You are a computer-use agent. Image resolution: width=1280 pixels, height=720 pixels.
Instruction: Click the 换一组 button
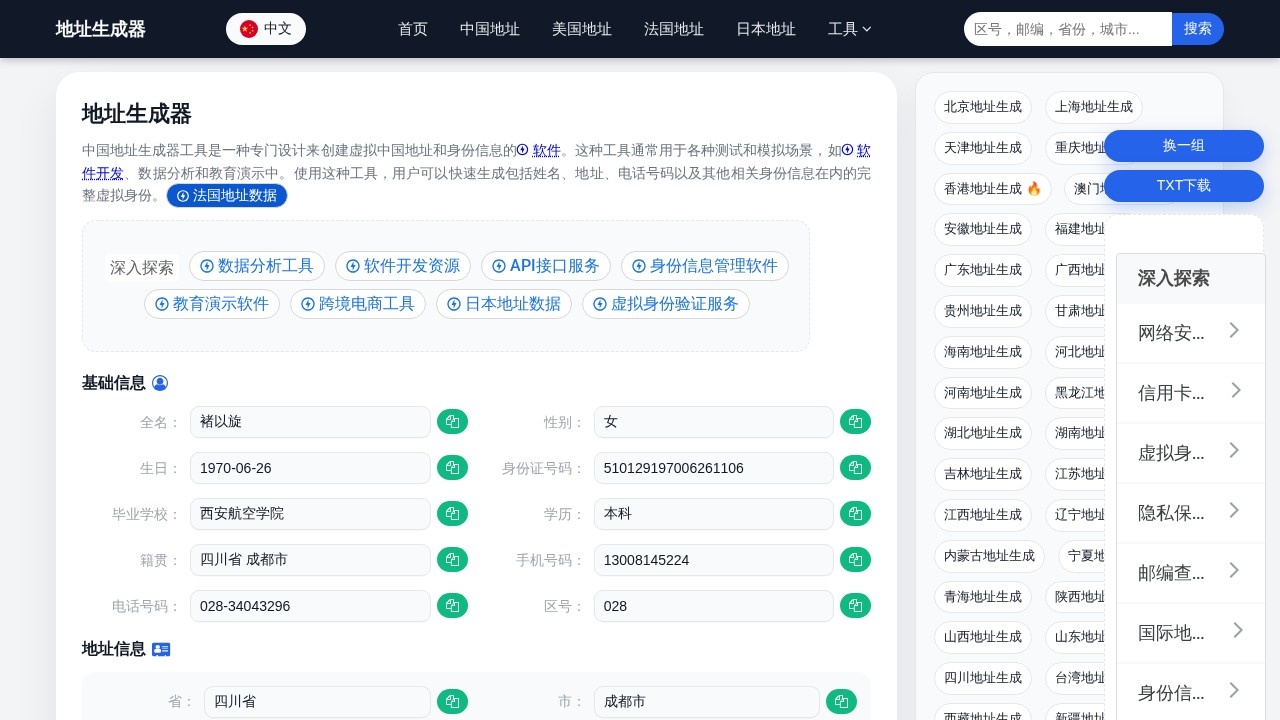(1183, 146)
